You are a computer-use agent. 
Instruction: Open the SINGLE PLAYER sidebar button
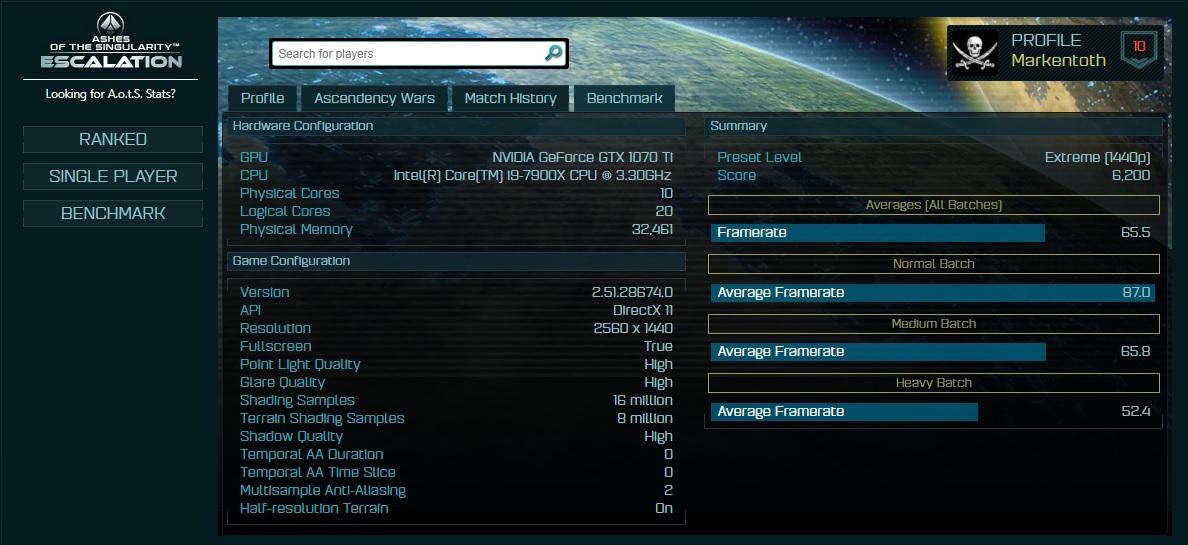[x=113, y=177]
